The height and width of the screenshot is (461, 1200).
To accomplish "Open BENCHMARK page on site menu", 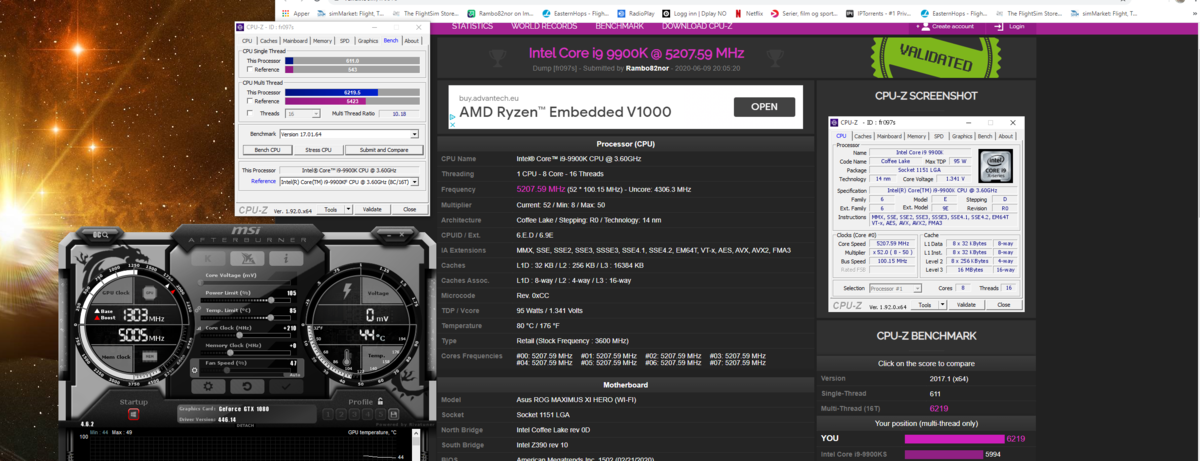I will coord(620,26).
